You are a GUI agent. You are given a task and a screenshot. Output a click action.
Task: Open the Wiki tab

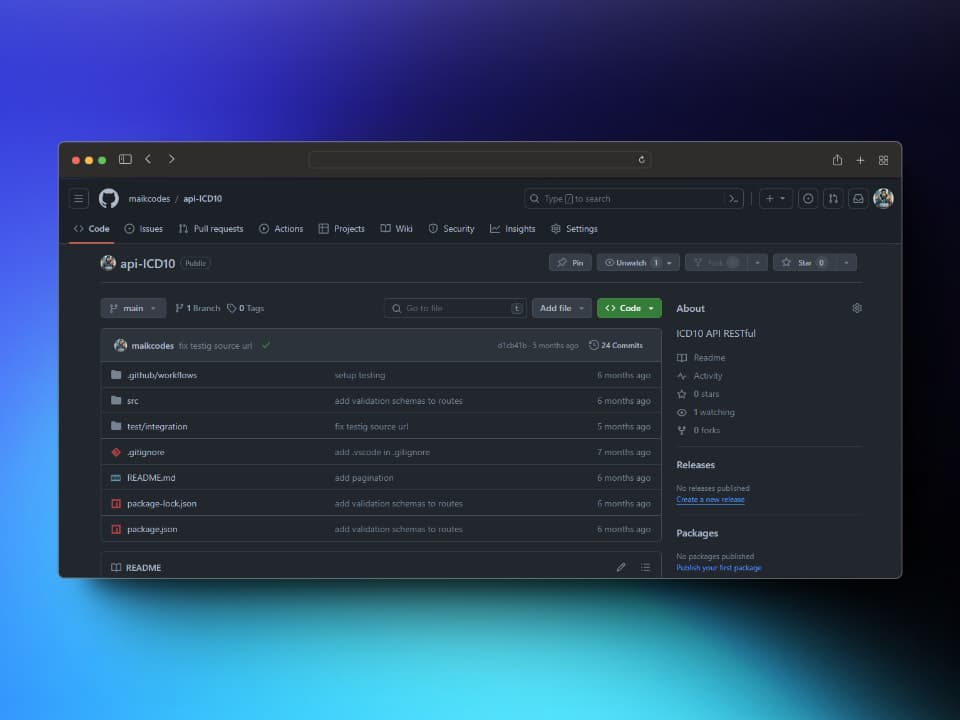pos(397,228)
